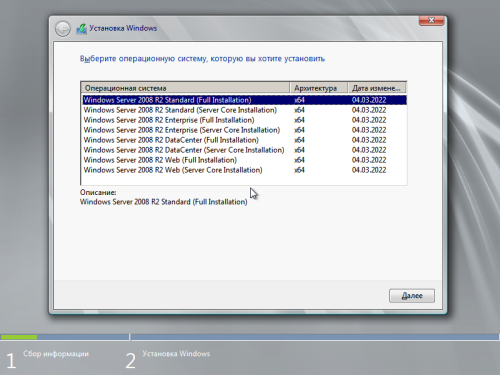
Task: Click the Описание description text below the list
Action: point(164,202)
